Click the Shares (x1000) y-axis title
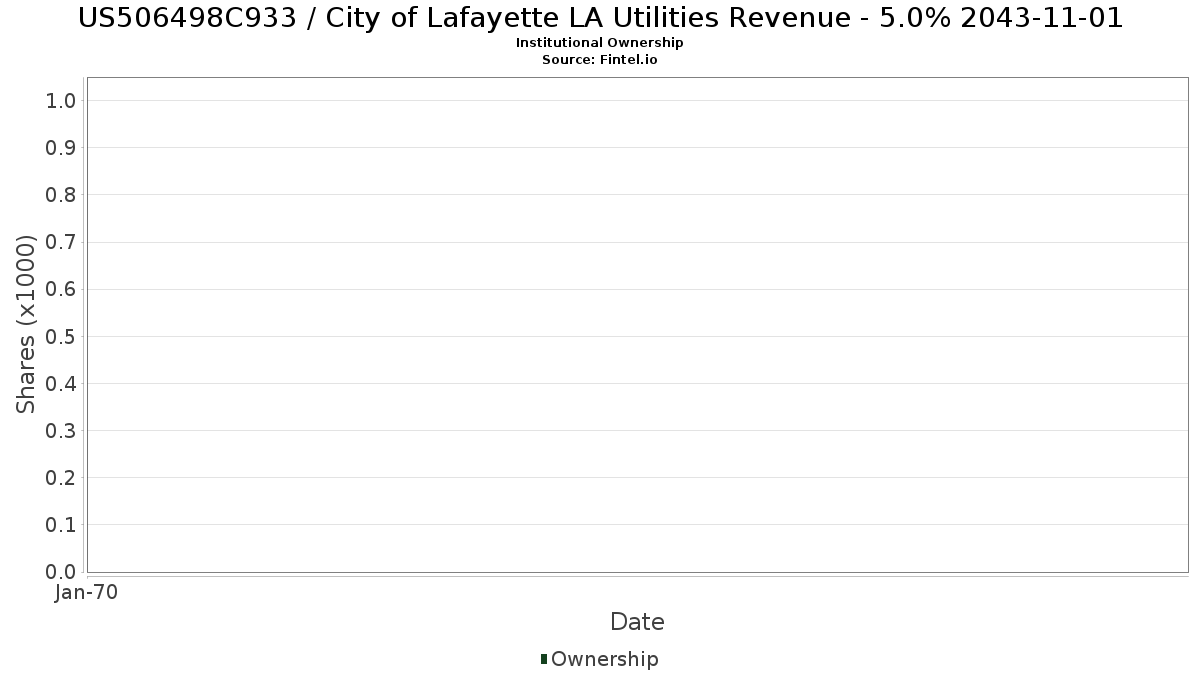1200x675 pixels. pos(26,324)
